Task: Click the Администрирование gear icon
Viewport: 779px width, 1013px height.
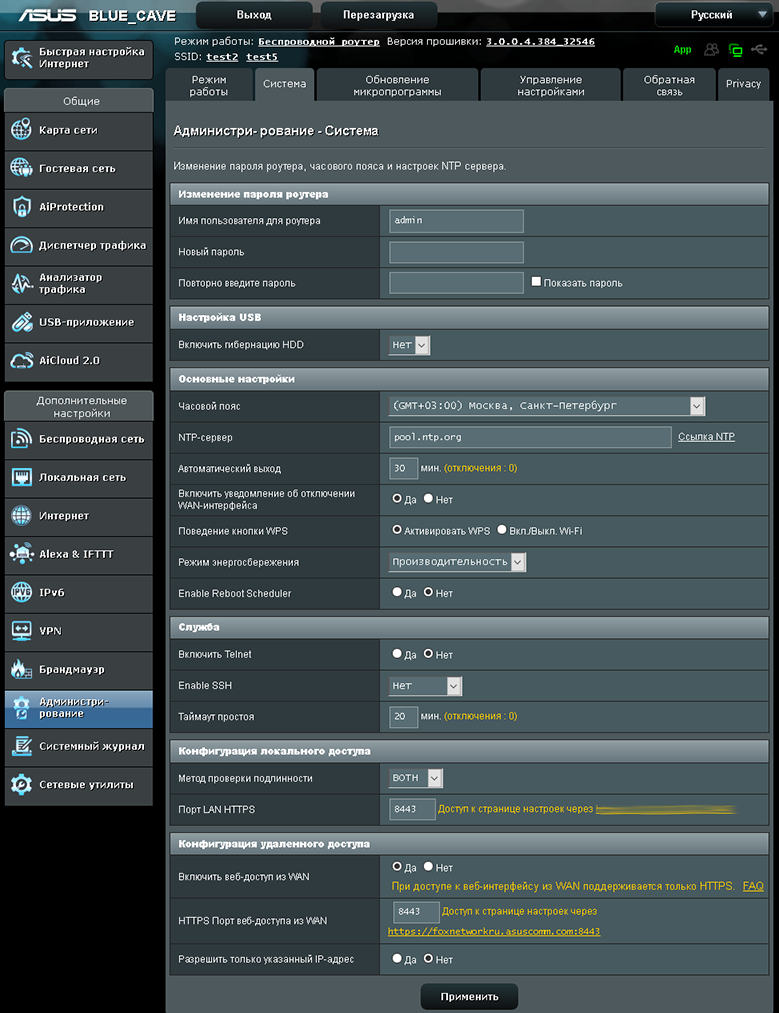Action: pos(21,708)
